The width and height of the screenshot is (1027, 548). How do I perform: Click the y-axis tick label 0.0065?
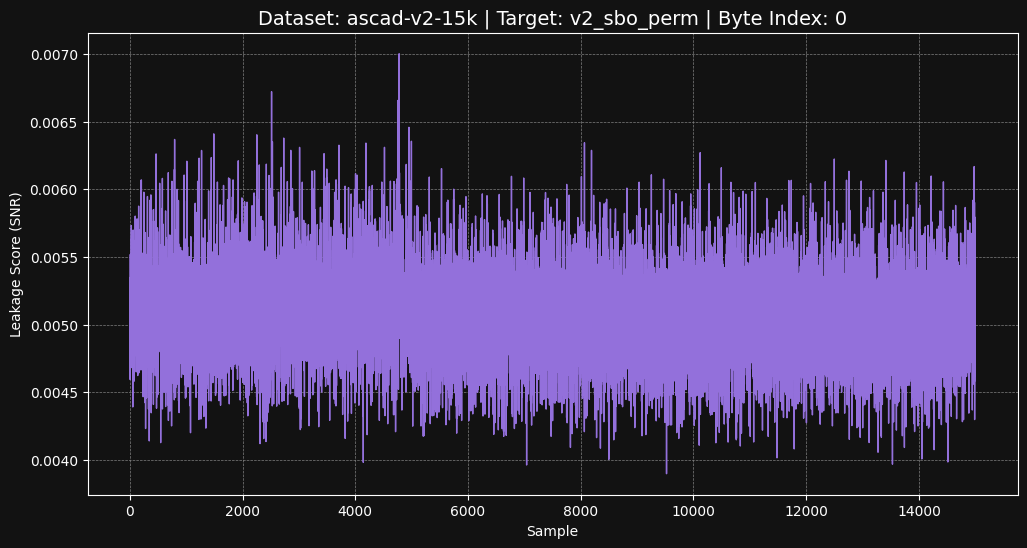point(55,122)
